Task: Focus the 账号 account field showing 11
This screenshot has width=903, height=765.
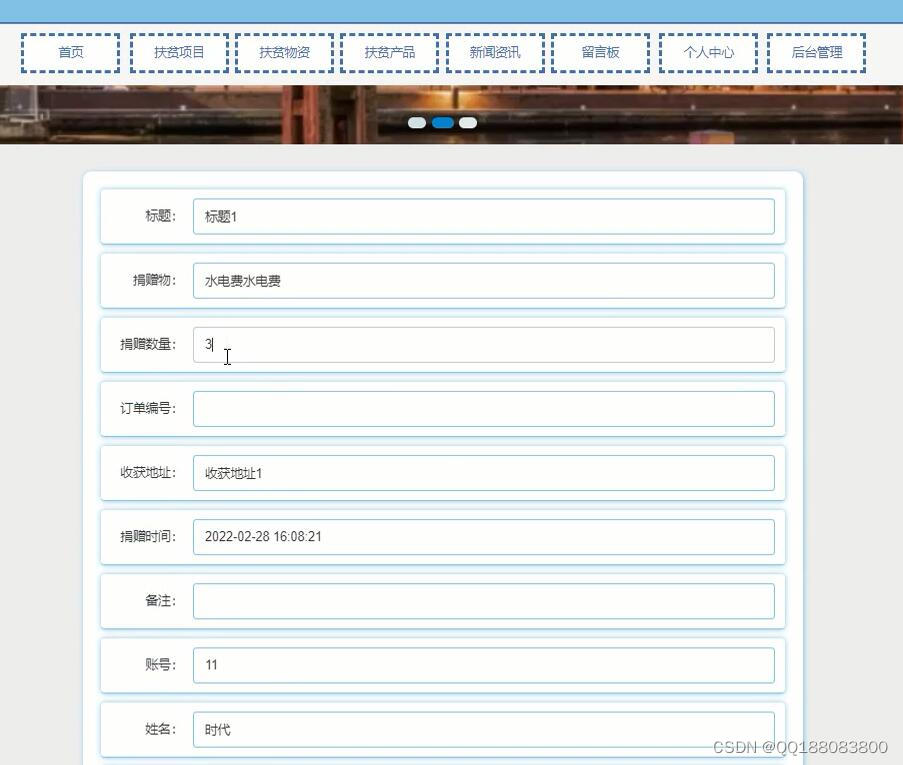Action: [484, 664]
